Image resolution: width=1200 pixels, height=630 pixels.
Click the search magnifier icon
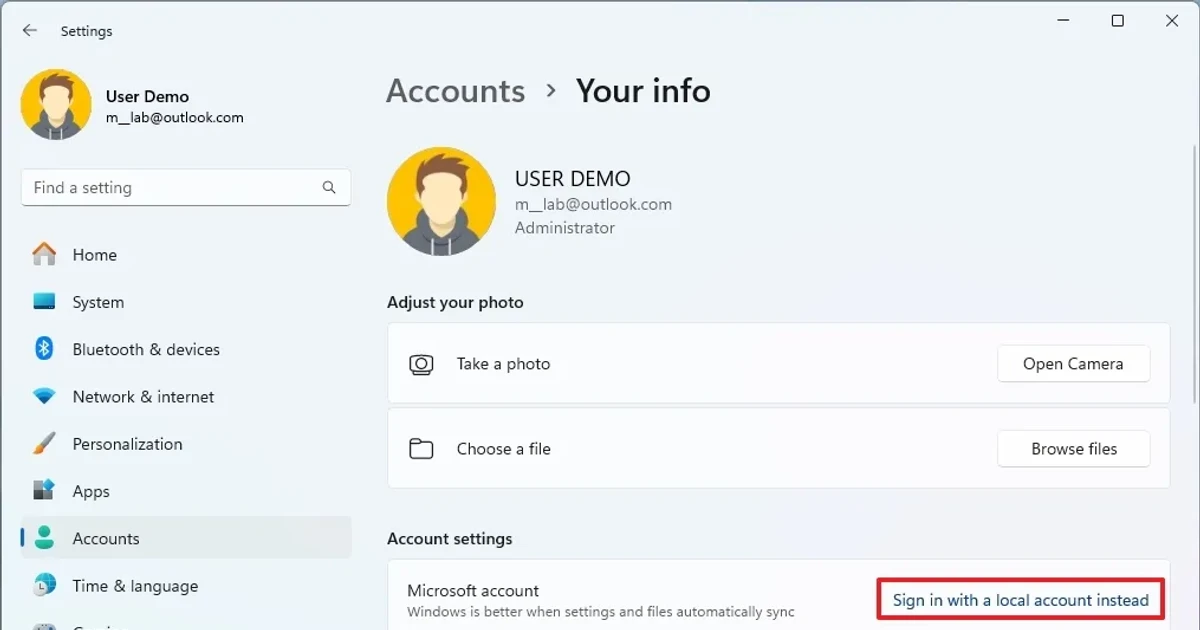[329, 187]
